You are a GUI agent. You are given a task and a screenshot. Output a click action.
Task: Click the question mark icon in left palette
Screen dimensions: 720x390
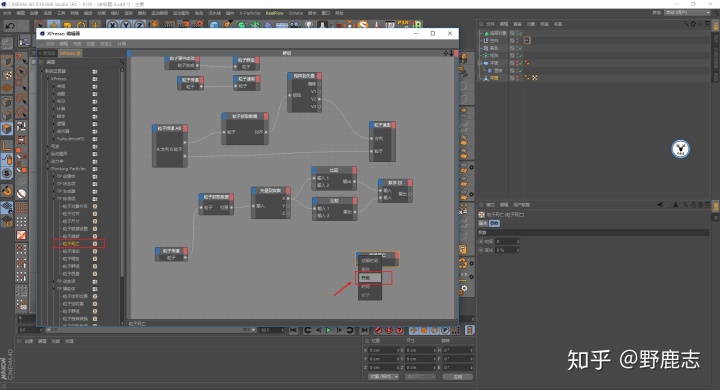pyautogui.click(x=20, y=58)
